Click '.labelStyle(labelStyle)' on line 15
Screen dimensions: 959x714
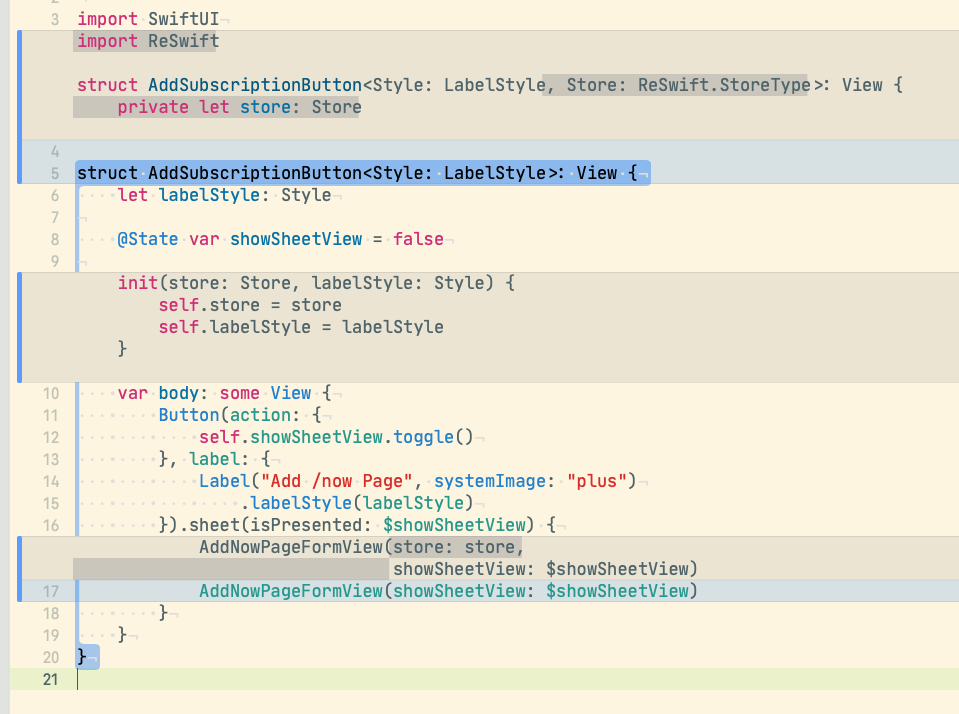click(x=357, y=504)
